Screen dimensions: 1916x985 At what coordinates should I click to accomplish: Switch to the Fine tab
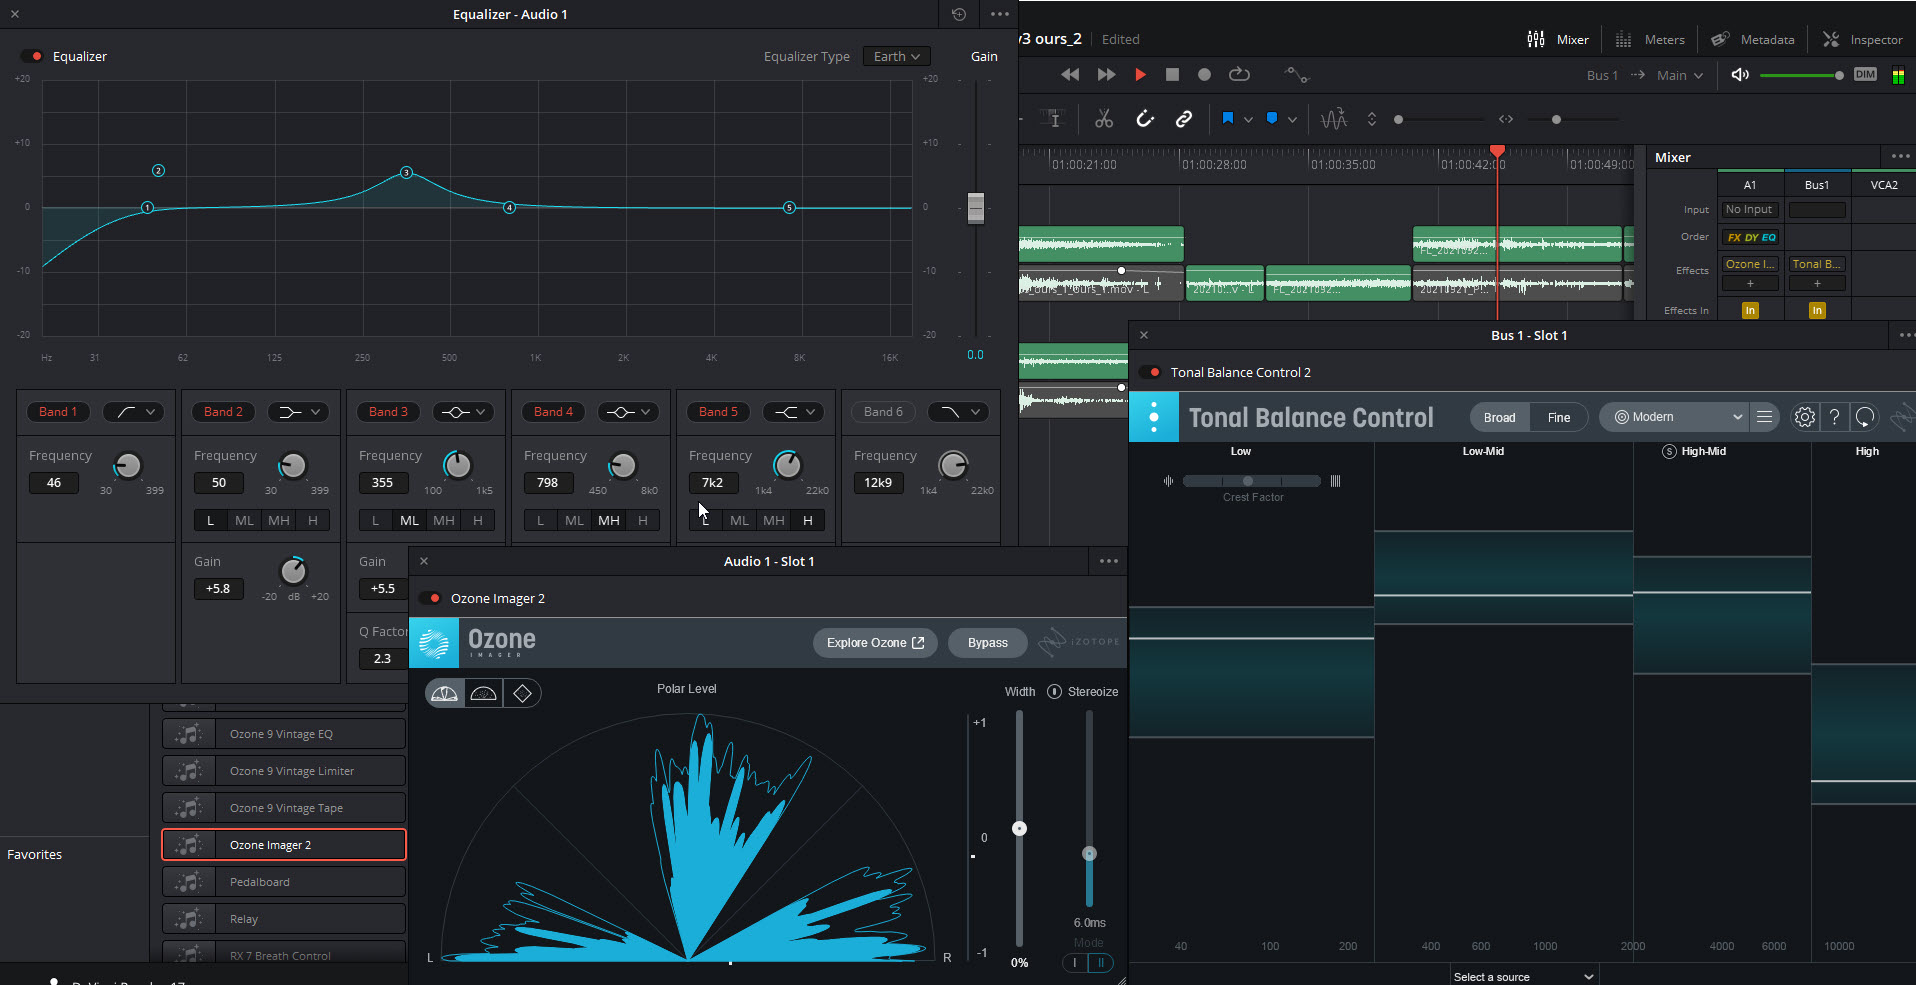(1558, 417)
